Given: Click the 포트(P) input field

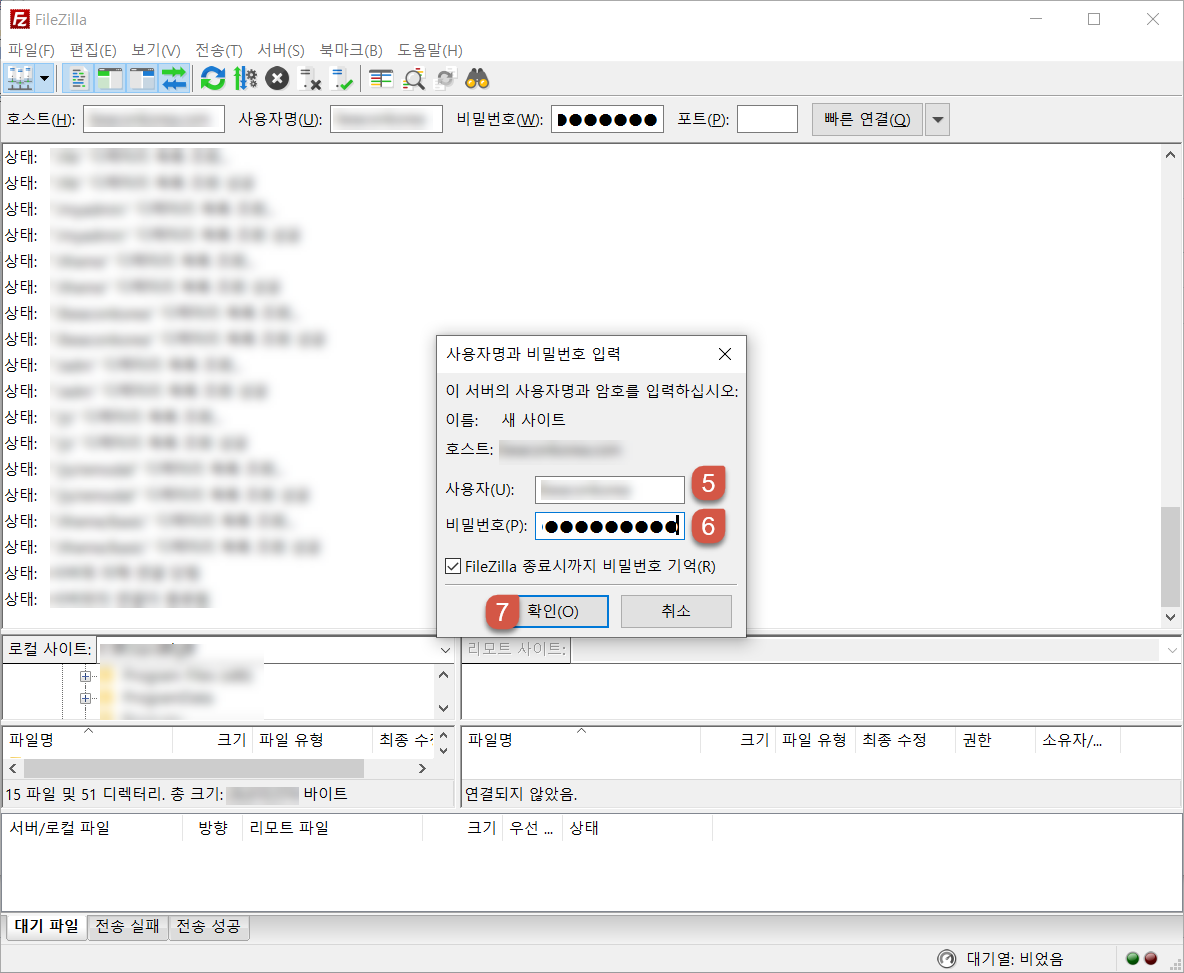Looking at the screenshot, I should pos(766,118).
